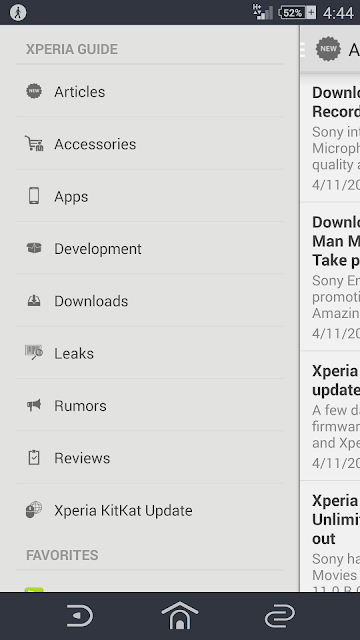This screenshot has width=360, height=640.
Task: Open the first Download article in the list
Action: pos(331,138)
